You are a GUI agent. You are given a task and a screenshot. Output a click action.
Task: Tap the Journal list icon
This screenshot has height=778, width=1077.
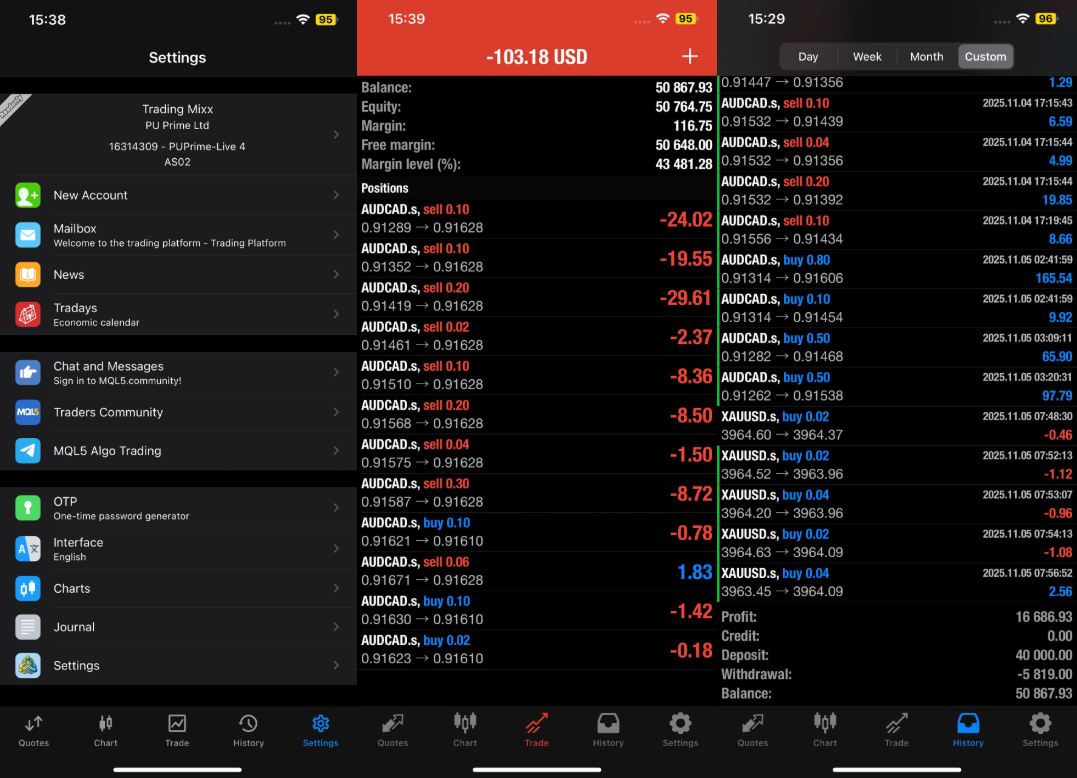click(28, 627)
